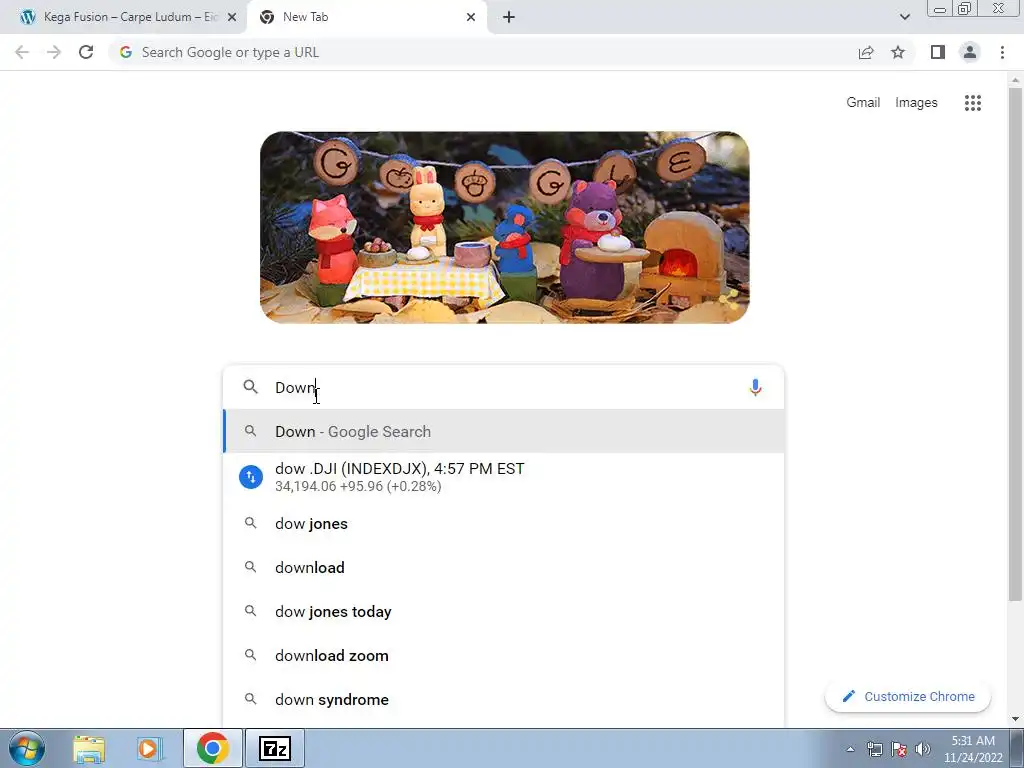Screen dimensions: 1024x768
Task: Open Google Images link
Action: point(916,103)
